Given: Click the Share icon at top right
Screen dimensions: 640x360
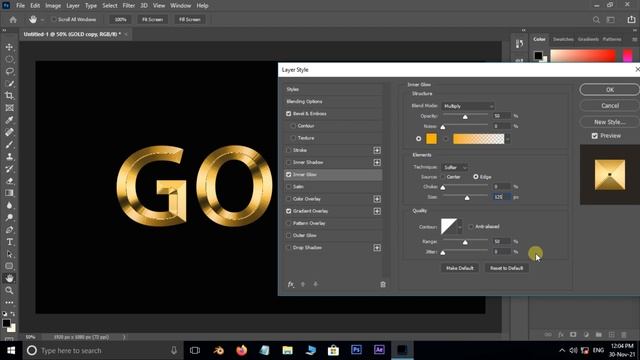Looking at the screenshot, I should point(631,20).
